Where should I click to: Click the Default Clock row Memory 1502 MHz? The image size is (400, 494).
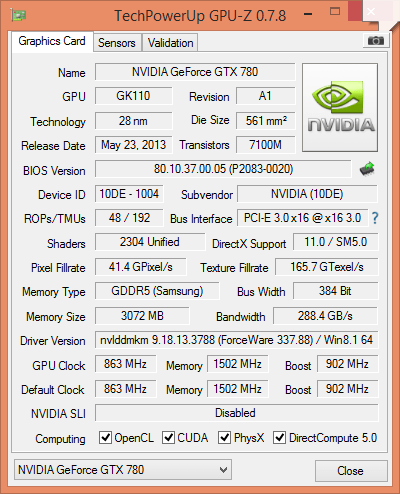coord(238,389)
